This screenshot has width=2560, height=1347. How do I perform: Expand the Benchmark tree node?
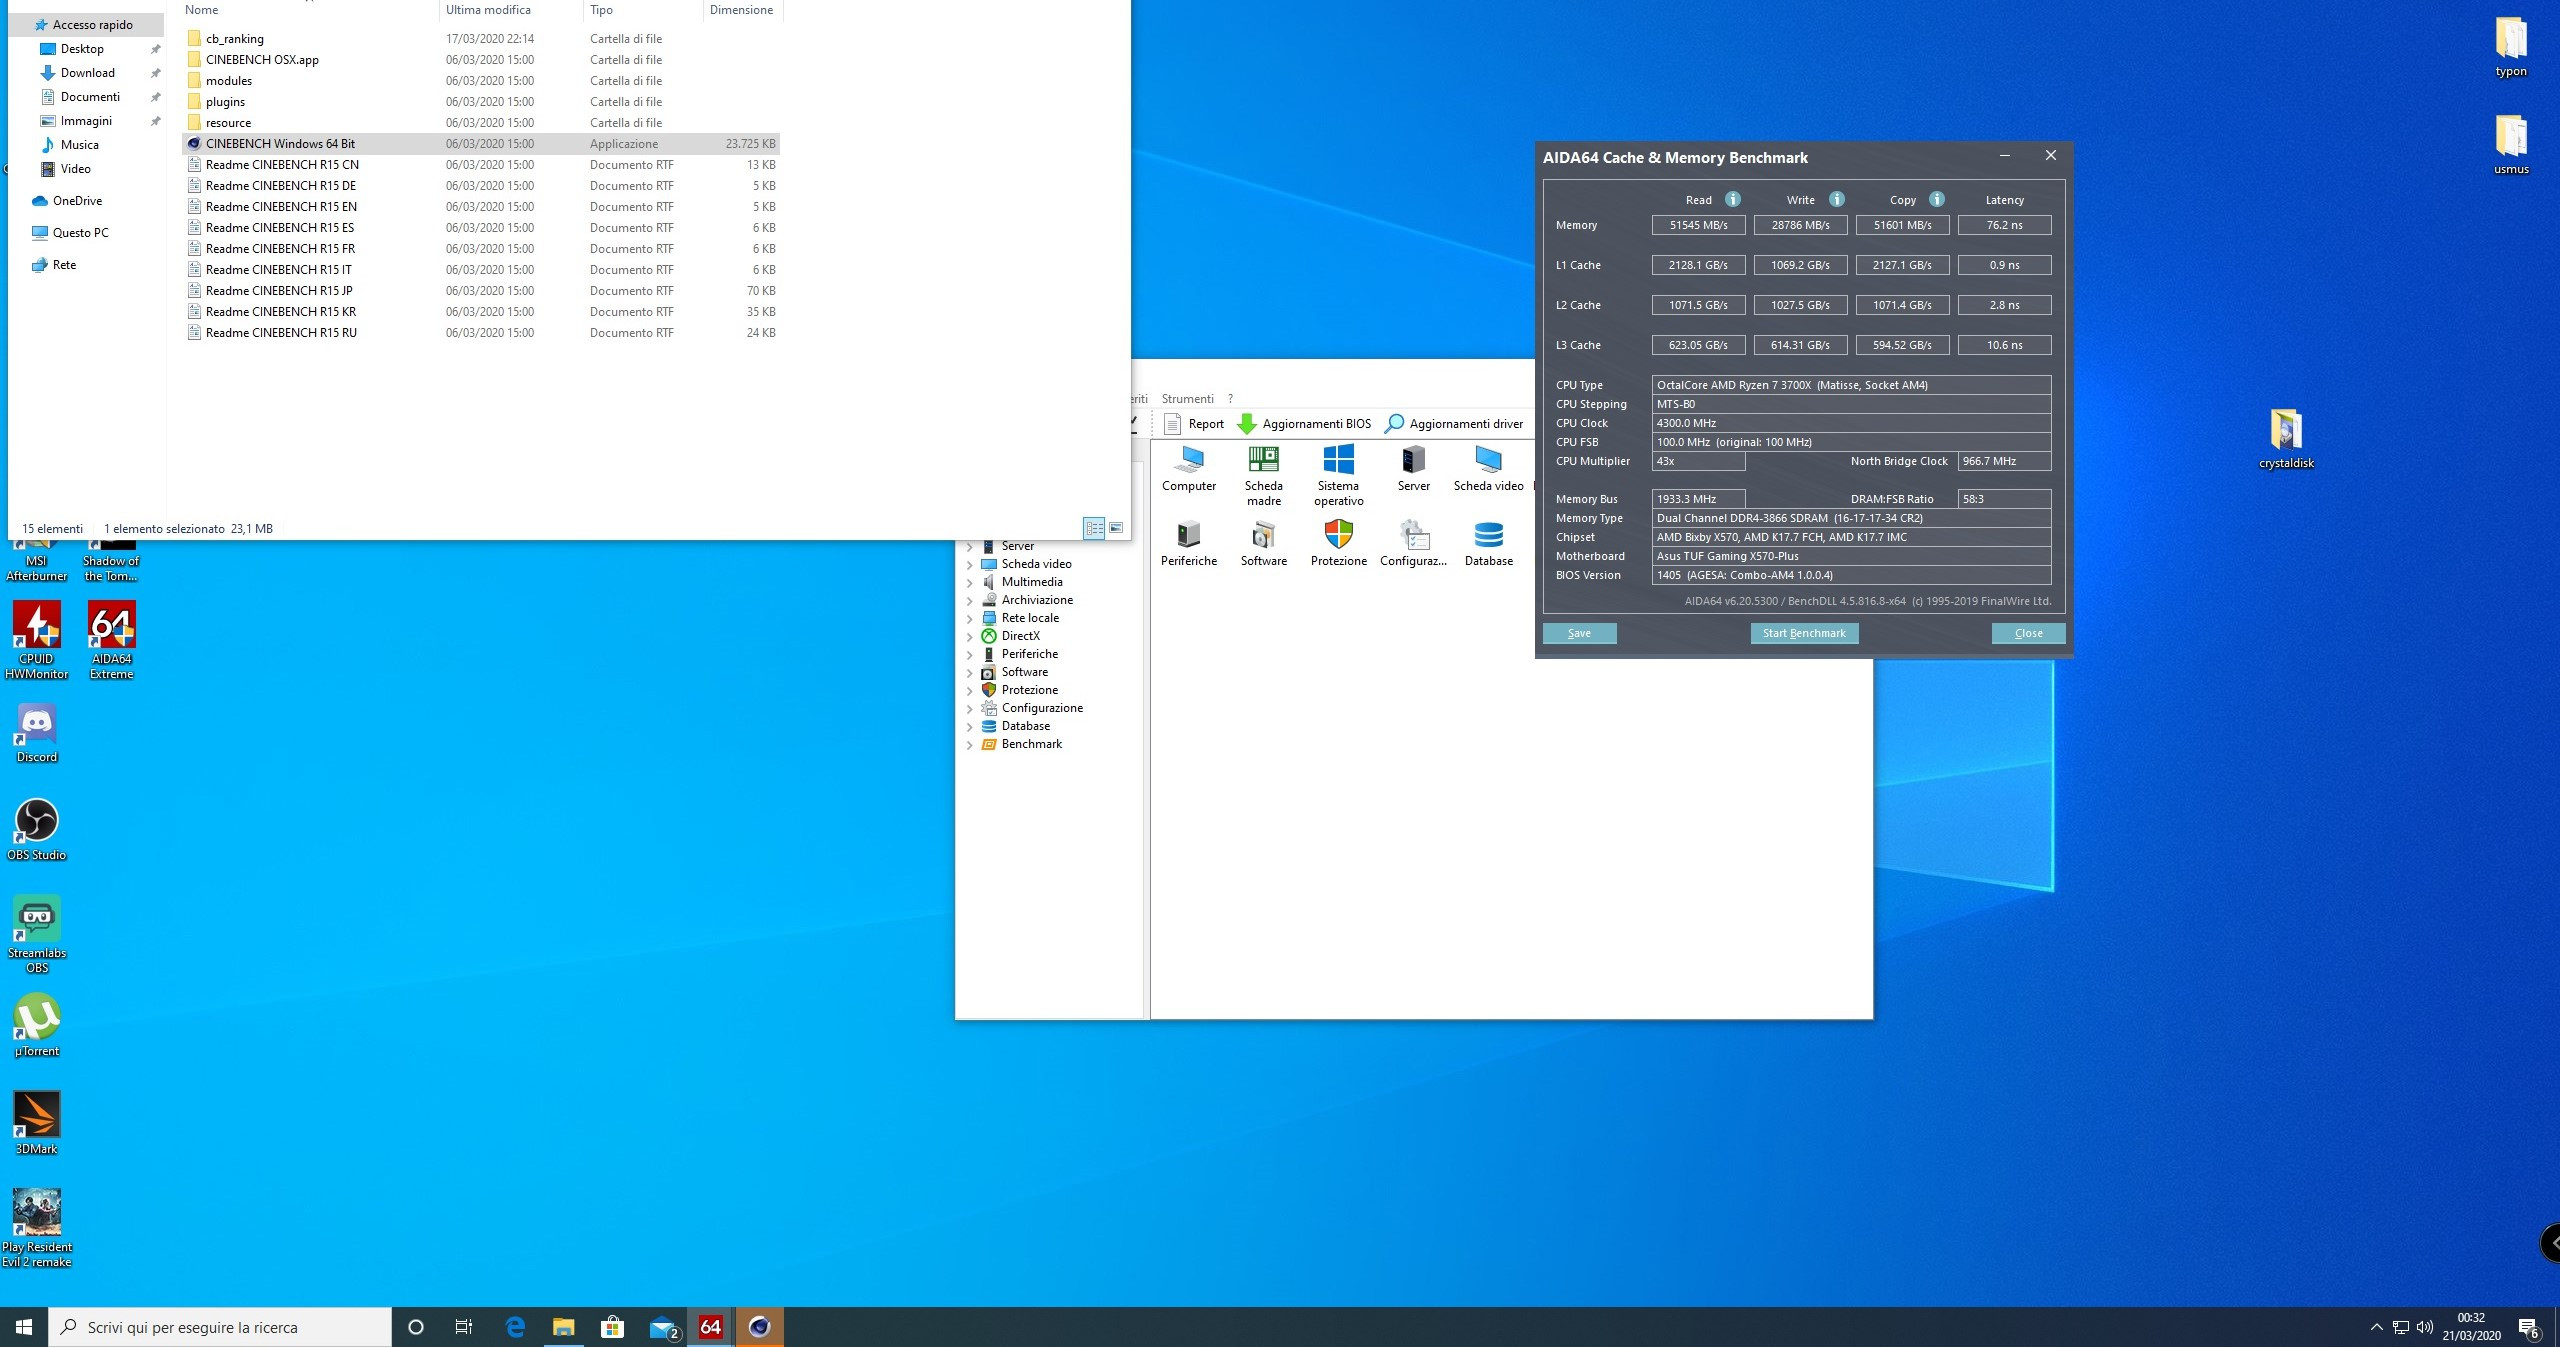[x=969, y=745]
